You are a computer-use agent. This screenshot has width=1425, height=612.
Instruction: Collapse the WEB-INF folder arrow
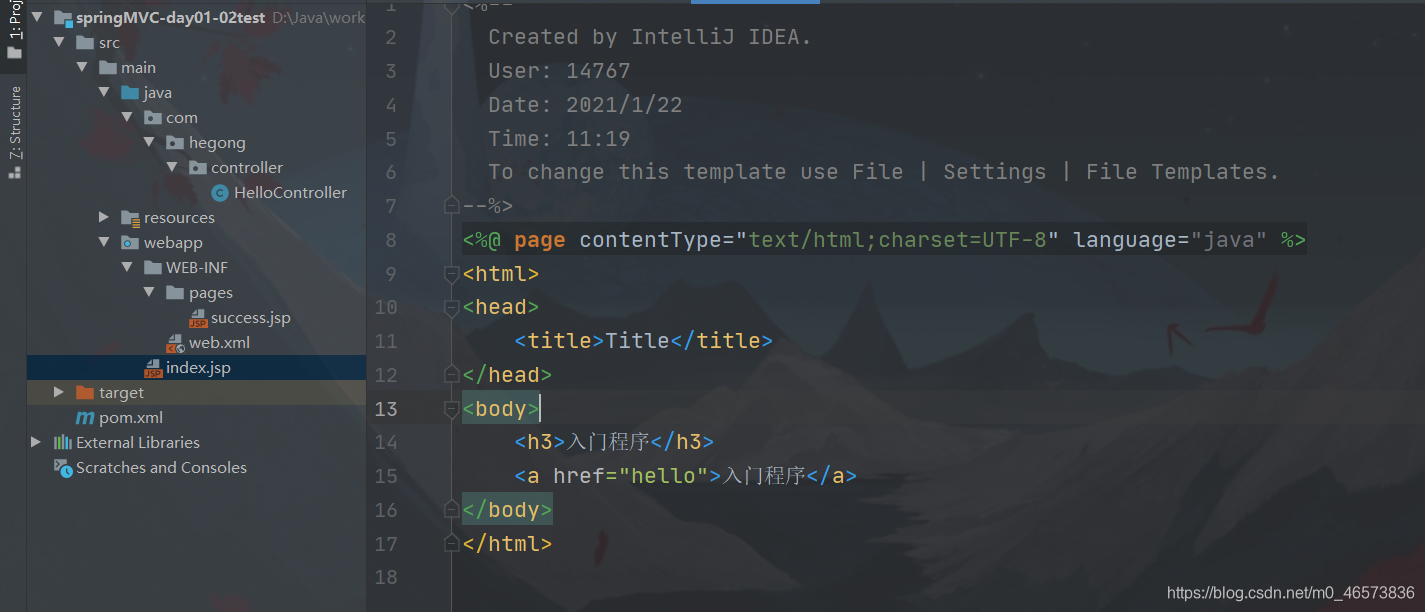tap(127, 268)
